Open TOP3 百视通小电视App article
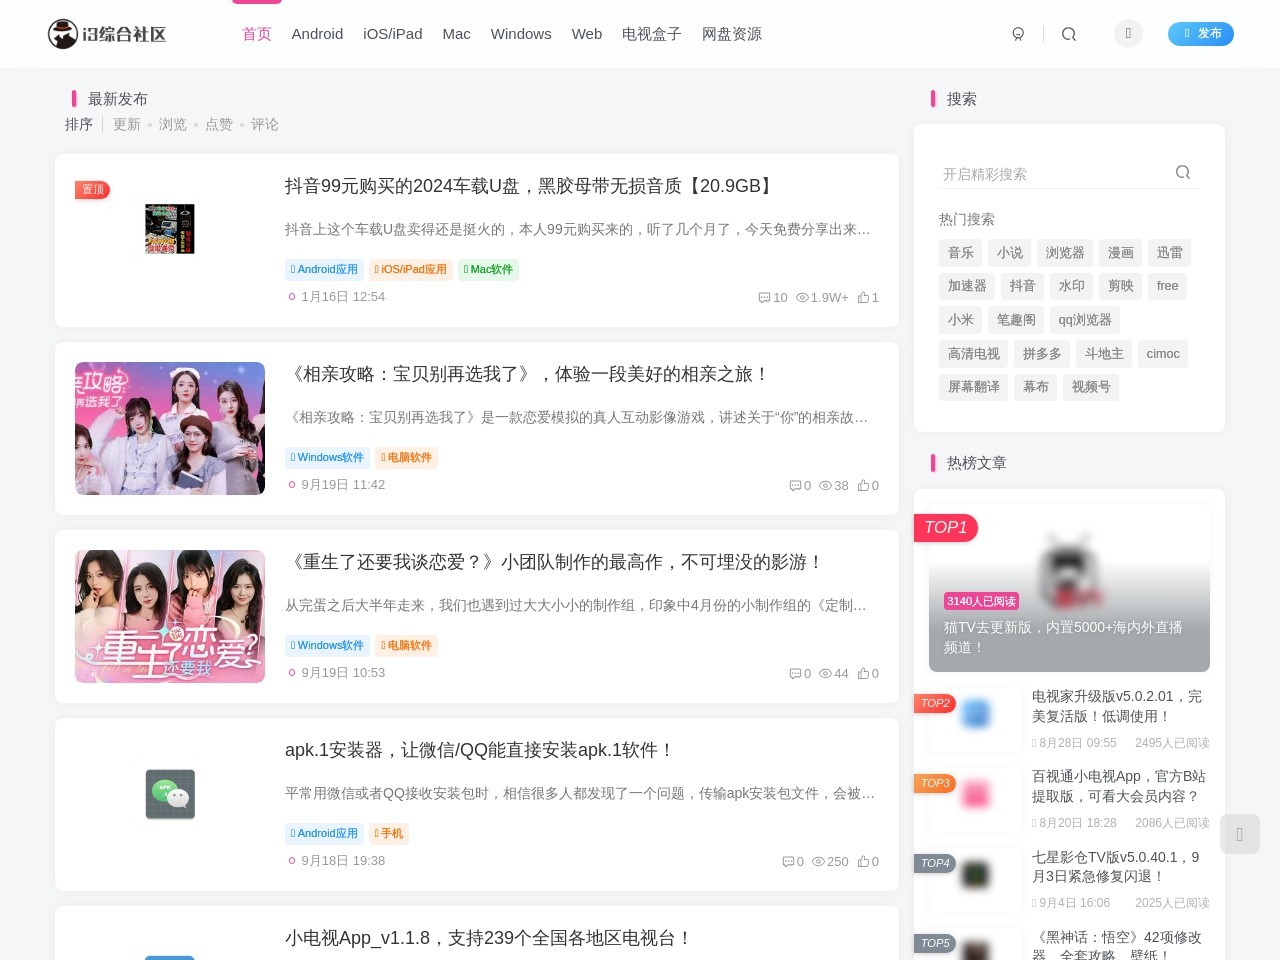 [x=1120, y=786]
